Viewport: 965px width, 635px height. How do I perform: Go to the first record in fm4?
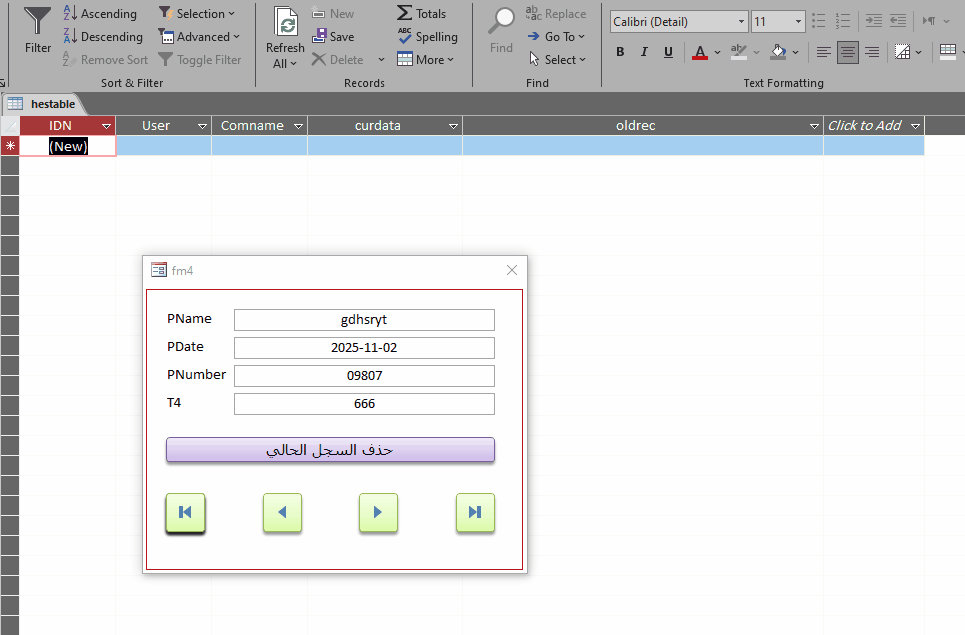tap(185, 513)
